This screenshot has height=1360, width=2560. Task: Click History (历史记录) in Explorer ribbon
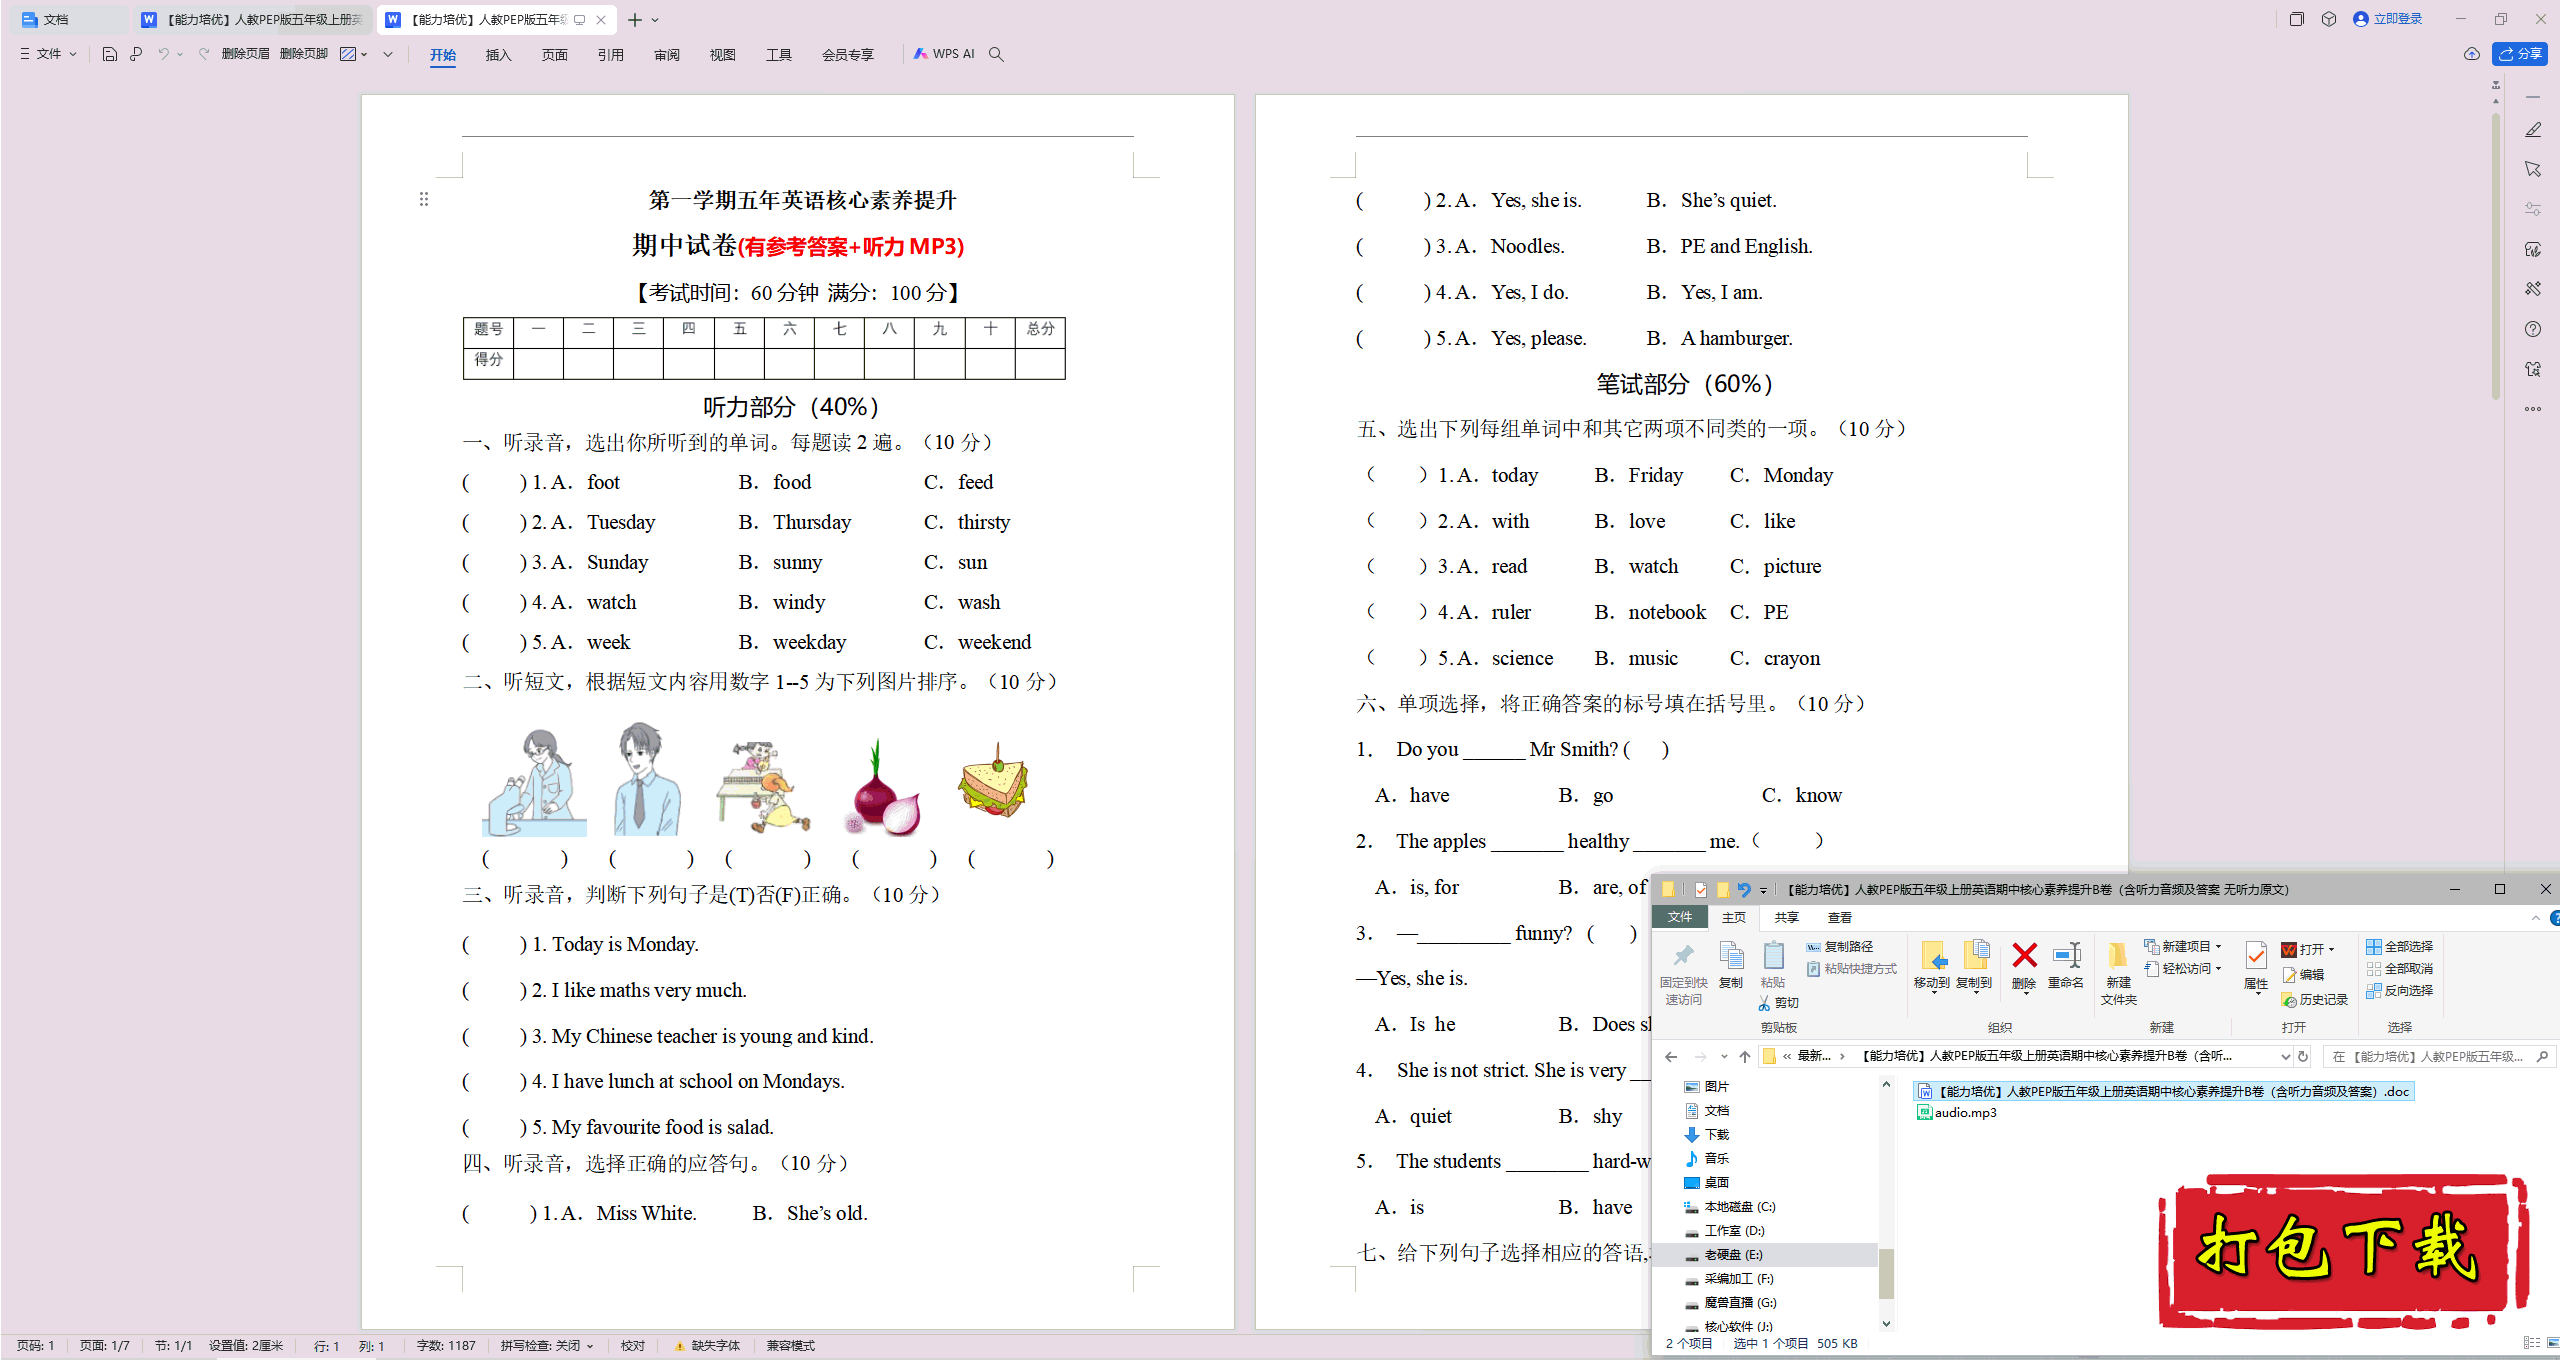coord(2314,999)
